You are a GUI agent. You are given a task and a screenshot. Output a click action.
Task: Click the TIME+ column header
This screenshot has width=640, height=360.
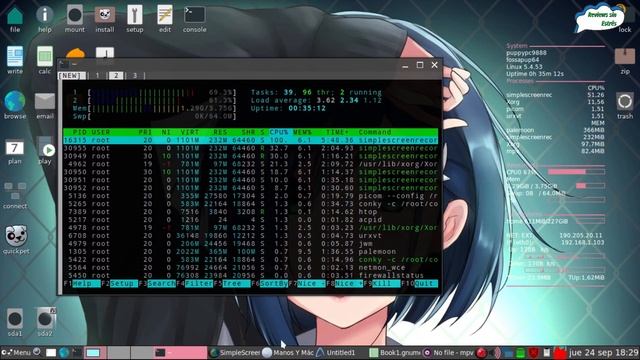pyautogui.click(x=337, y=132)
